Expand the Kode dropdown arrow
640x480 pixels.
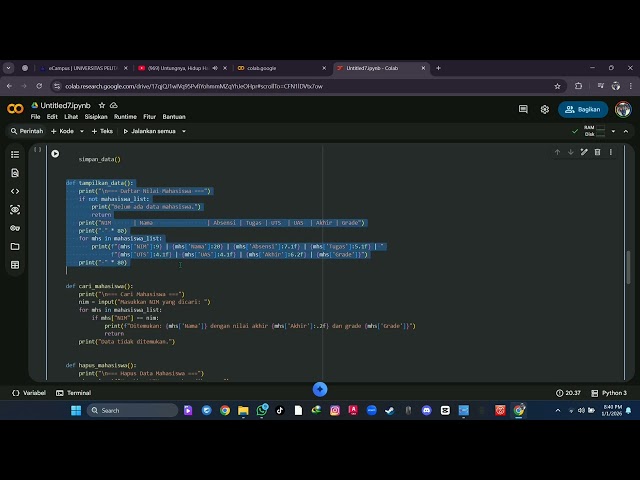tap(82, 131)
